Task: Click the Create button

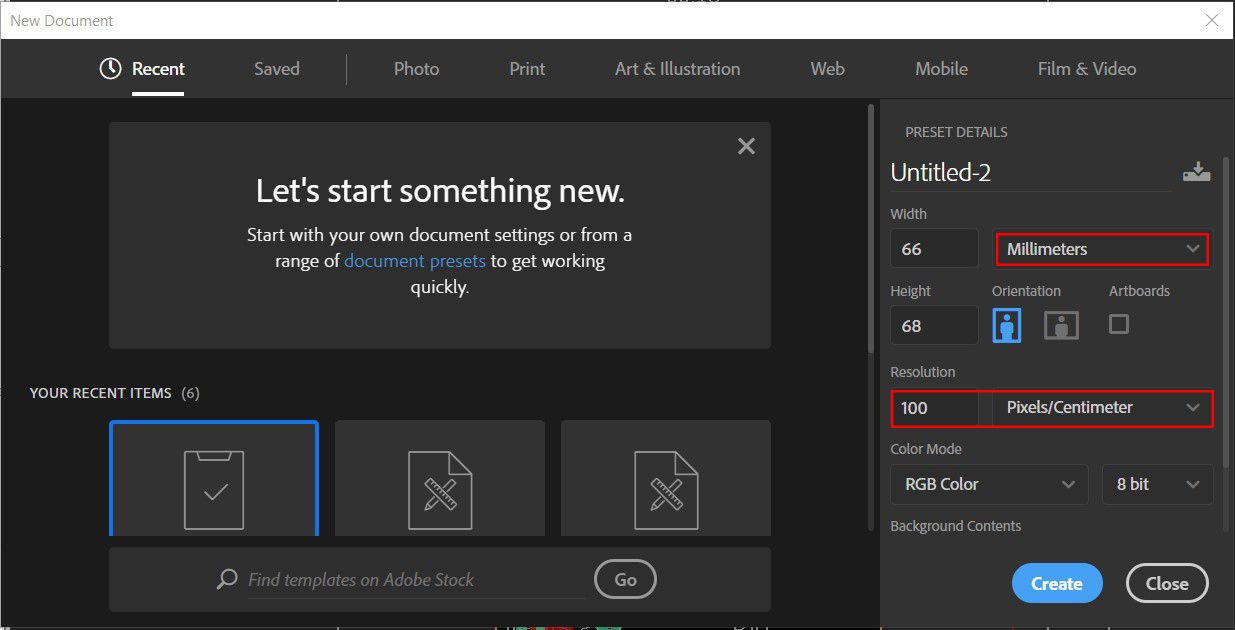Action: pos(1057,583)
